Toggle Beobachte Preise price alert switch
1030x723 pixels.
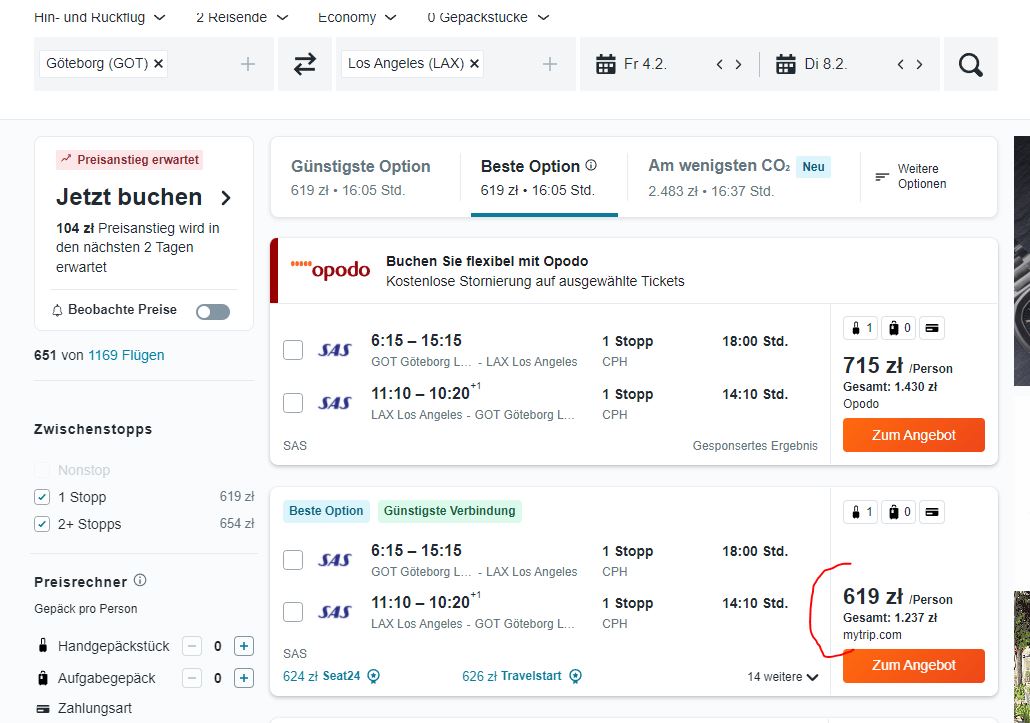(213, 311)
